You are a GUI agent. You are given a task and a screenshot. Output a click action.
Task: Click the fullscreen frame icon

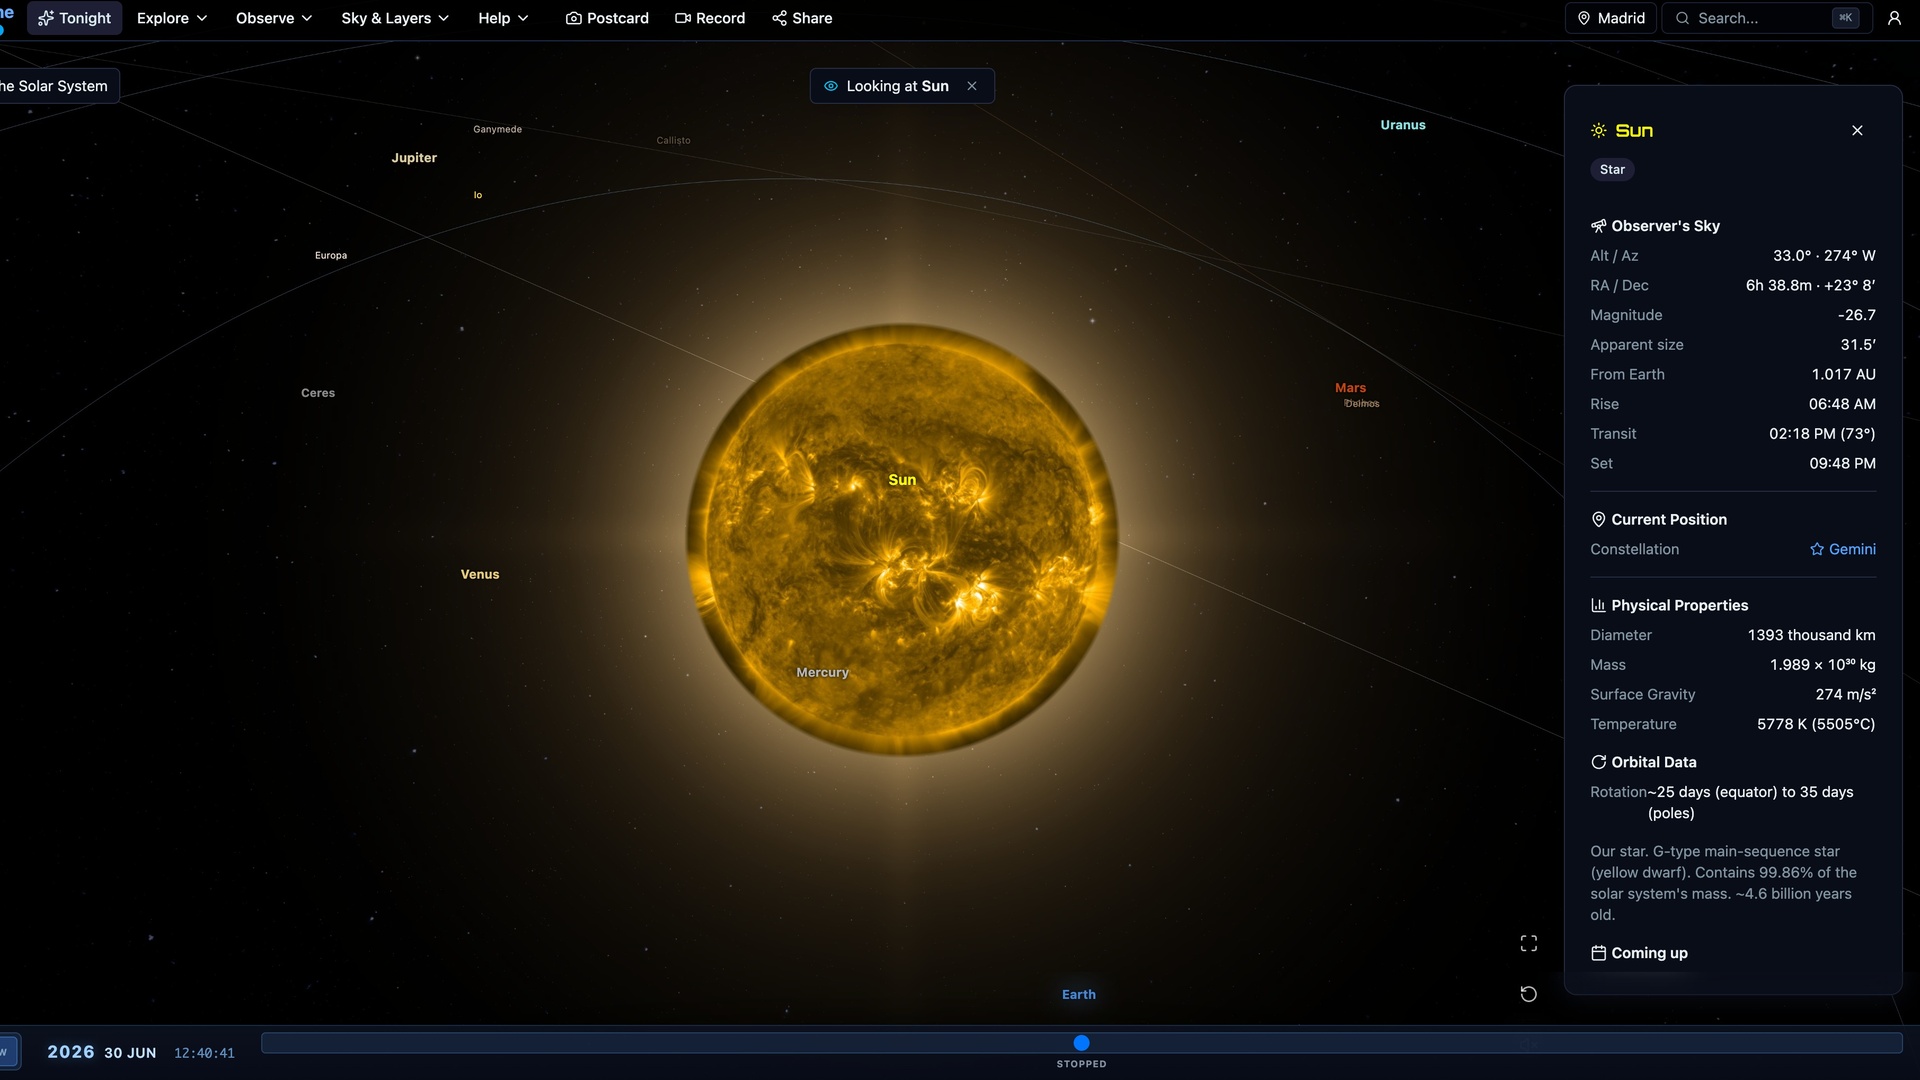coord(1528,943)
